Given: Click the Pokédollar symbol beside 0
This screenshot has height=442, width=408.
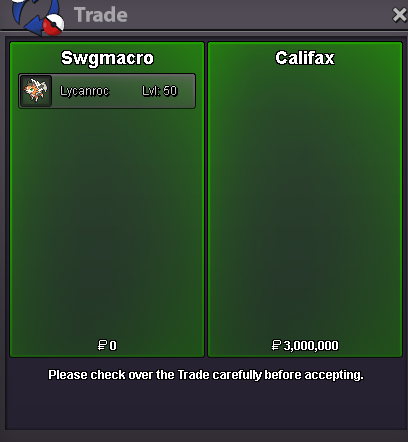Looking at the screenshot, I should coord(102,345).
